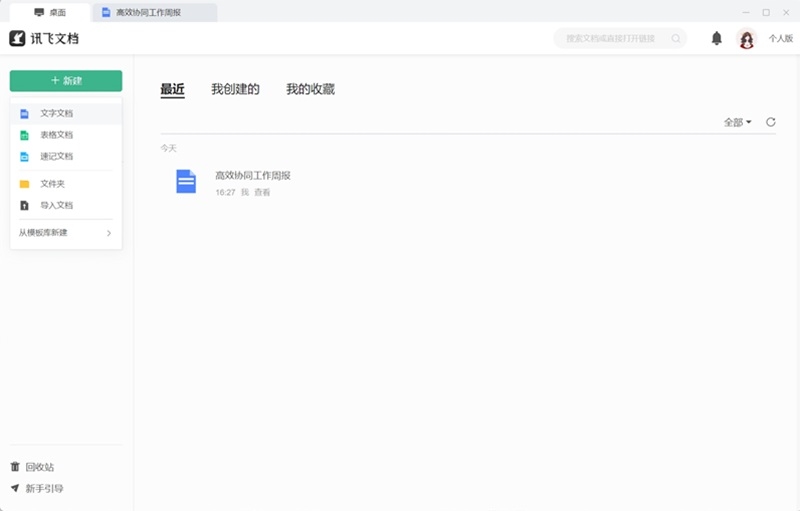Click the 回收站 trash icon
Screen dimensions: 800x511
tap(15, 467)
